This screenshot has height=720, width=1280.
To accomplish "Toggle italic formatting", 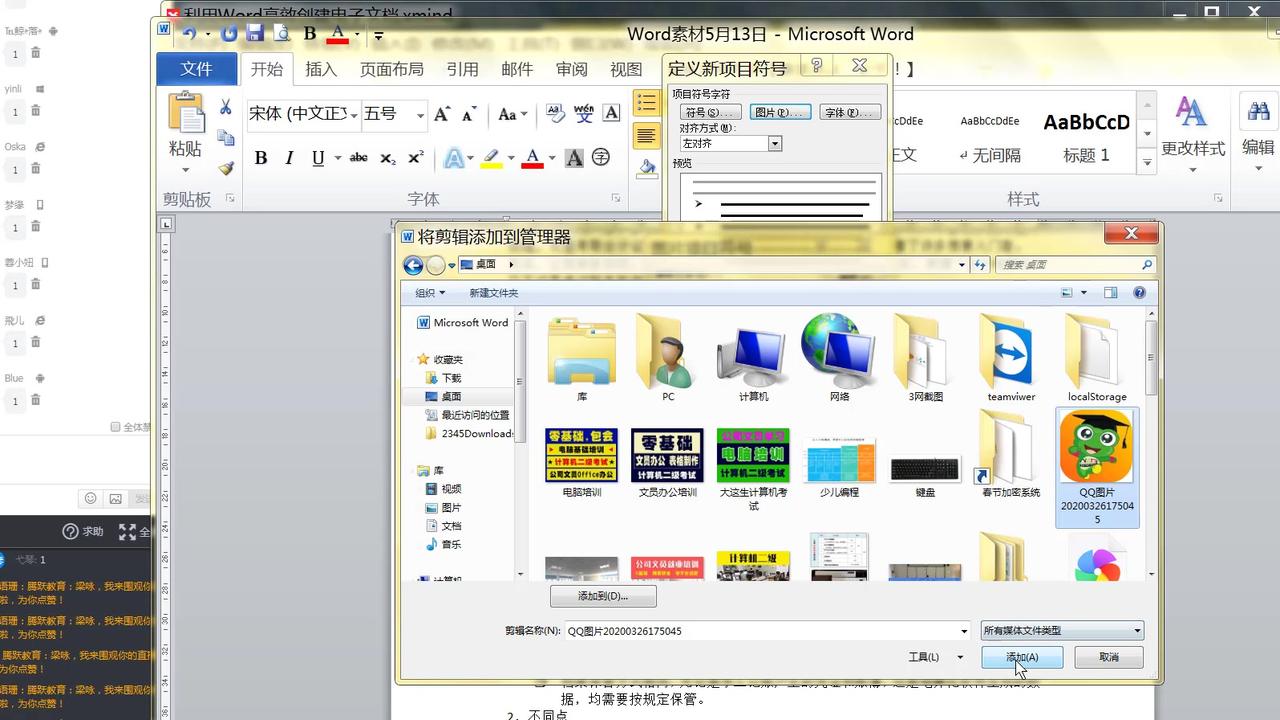I will pos(289,158).
